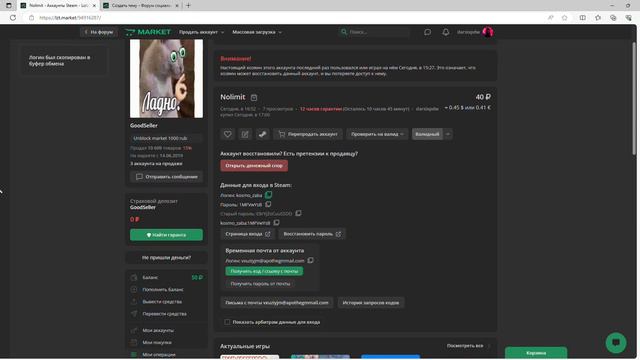Open the browser split screen icon

(582, 18)
